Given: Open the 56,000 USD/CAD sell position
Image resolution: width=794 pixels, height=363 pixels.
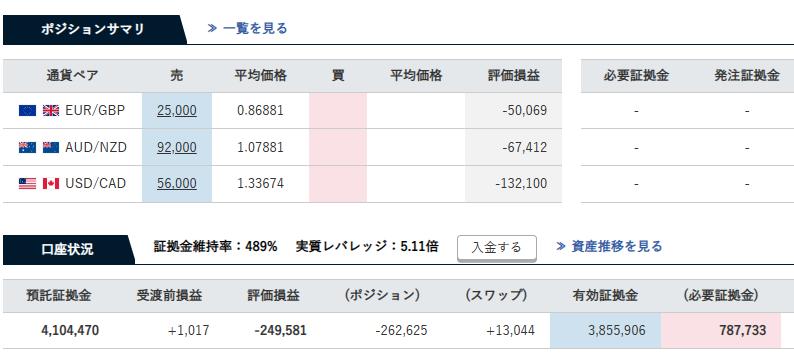Looking at the screenshot, I should [177, 183].
